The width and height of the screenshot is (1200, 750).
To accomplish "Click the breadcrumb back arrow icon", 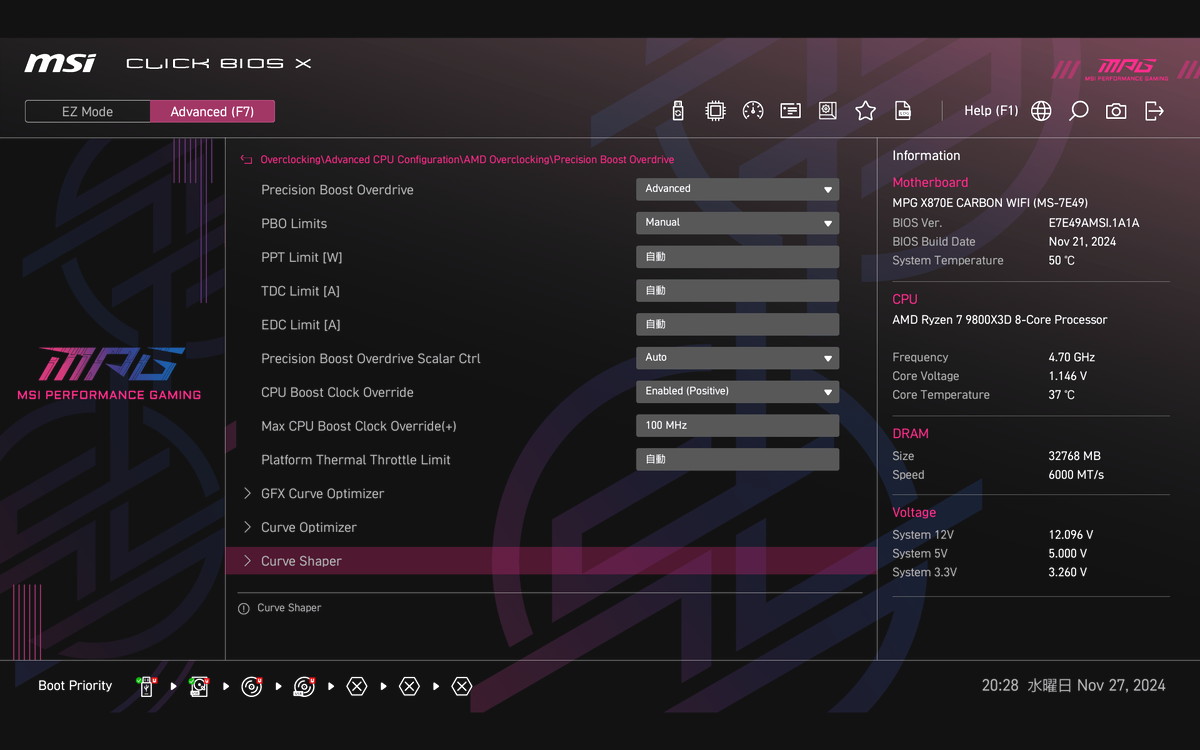I will 246,160.
